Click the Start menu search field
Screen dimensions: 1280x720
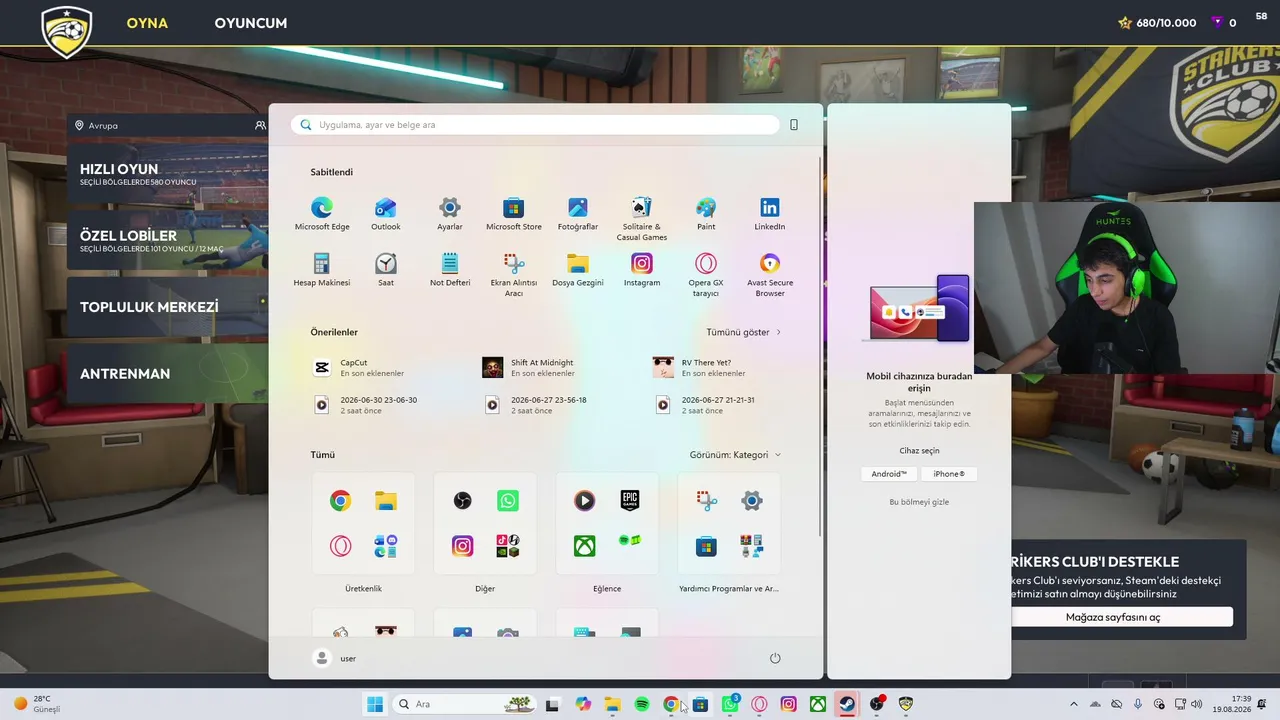[535, 125]
